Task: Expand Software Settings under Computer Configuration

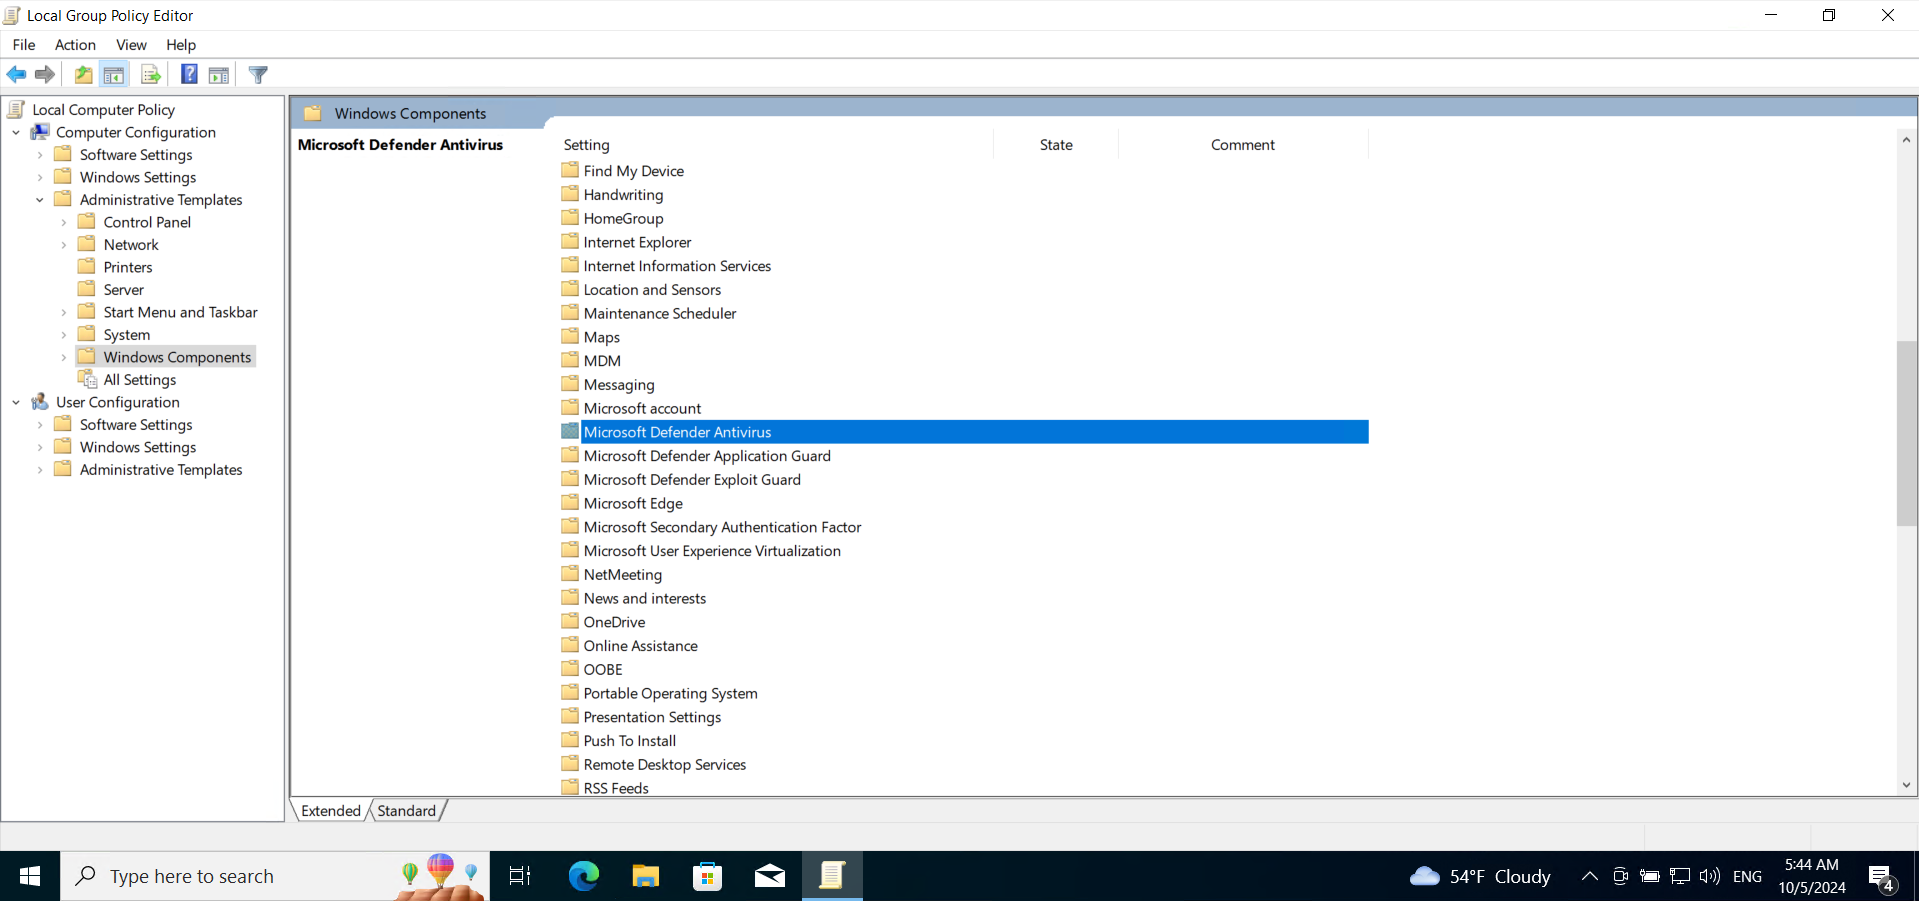Action: click(x=40, y=155)
